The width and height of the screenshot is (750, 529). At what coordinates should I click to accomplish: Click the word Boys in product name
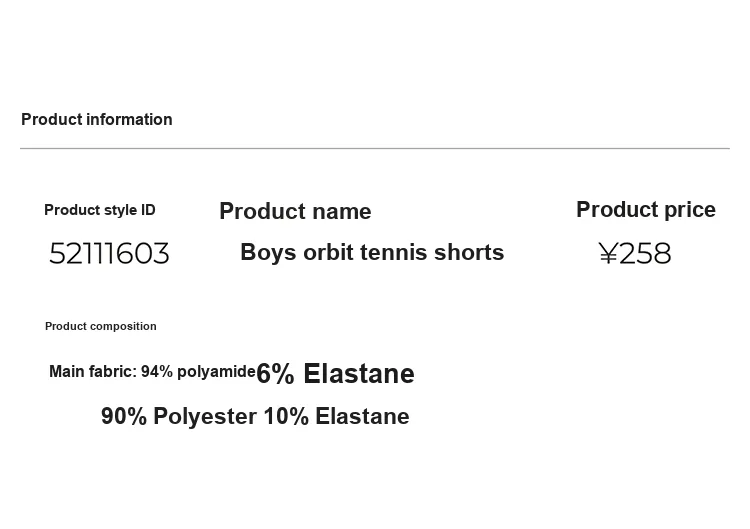click(x=268, y=253)
